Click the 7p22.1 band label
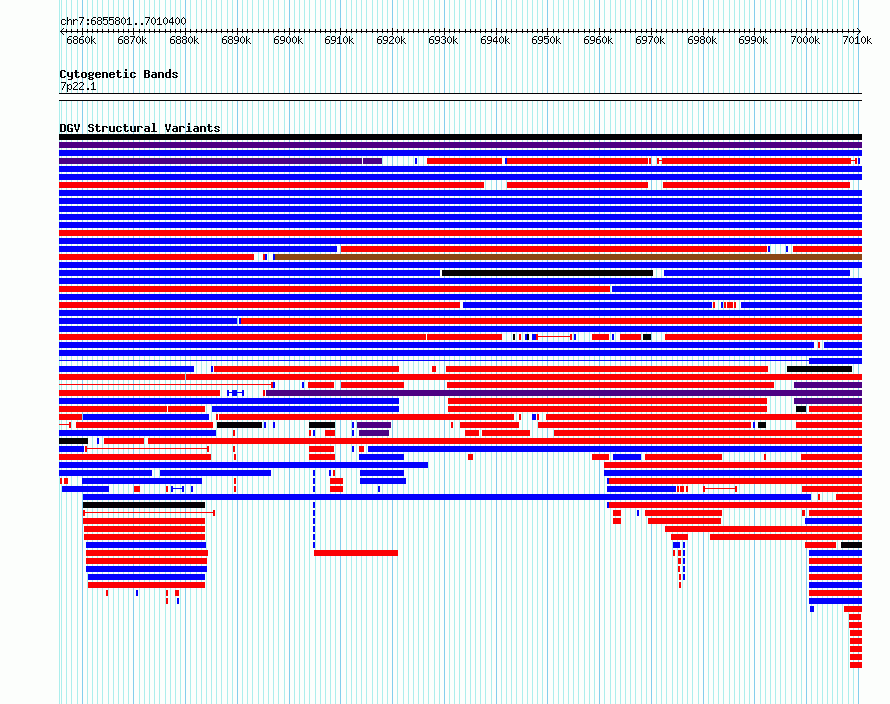 [78, 86]
